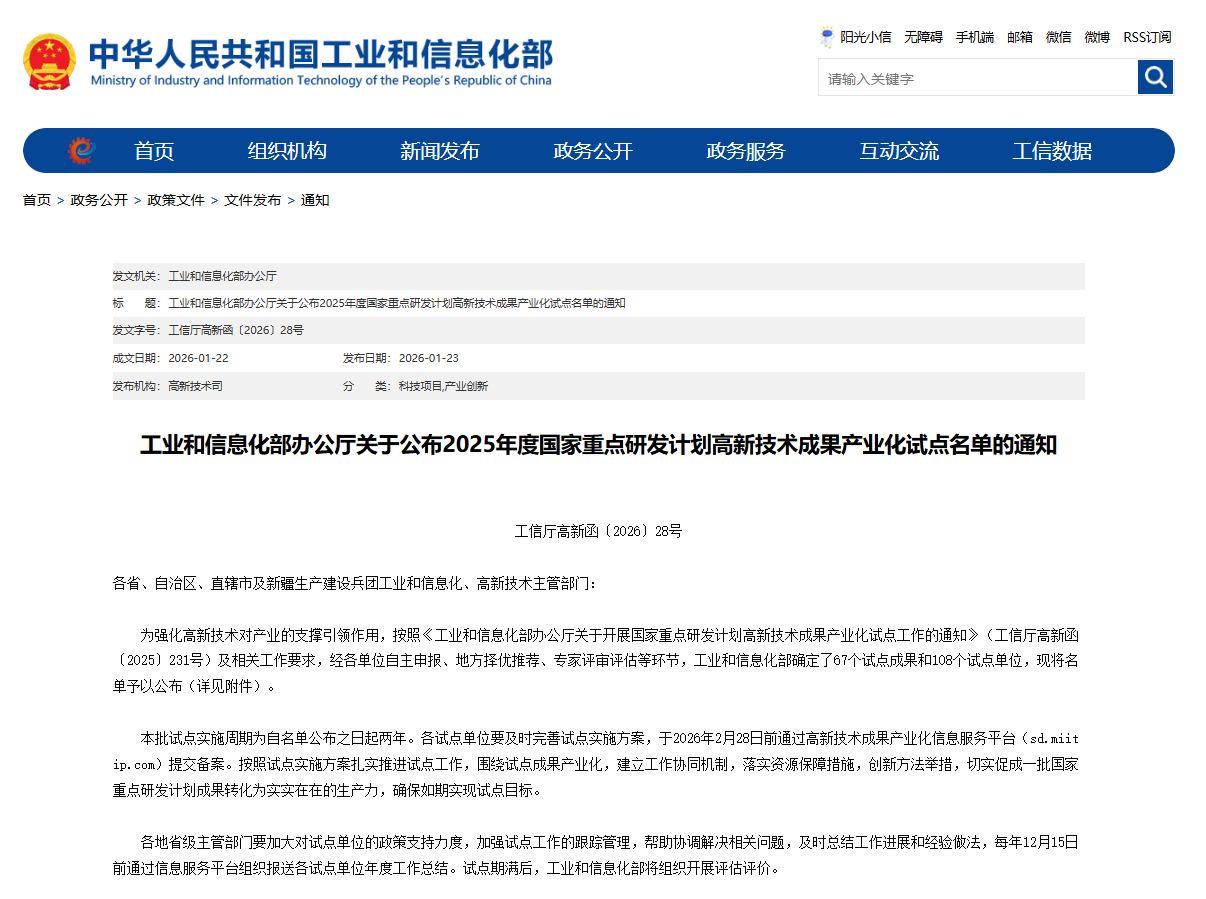Click the red MIIT logo icon in navigation bar
Viewport: 1206px width, 899px height.
point(80,150)
